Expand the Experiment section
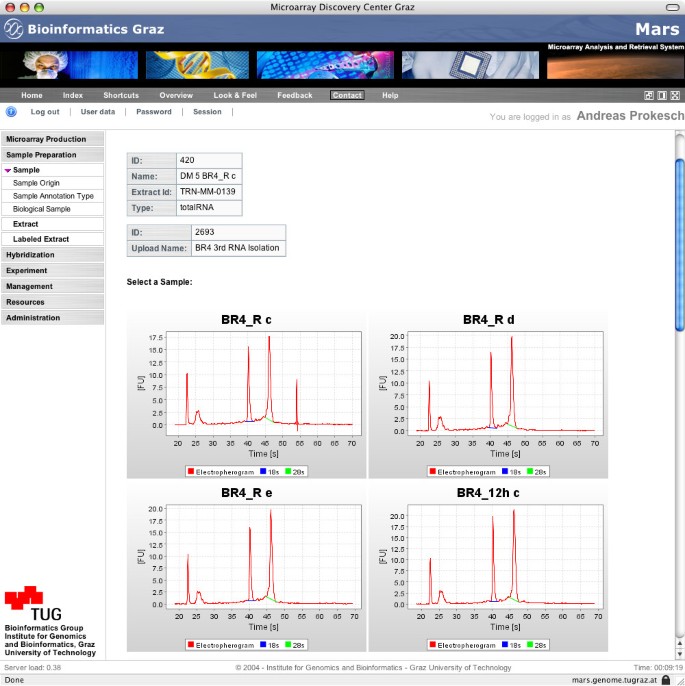The height and width of the screenshot is (686, 685). click(52, 270)
